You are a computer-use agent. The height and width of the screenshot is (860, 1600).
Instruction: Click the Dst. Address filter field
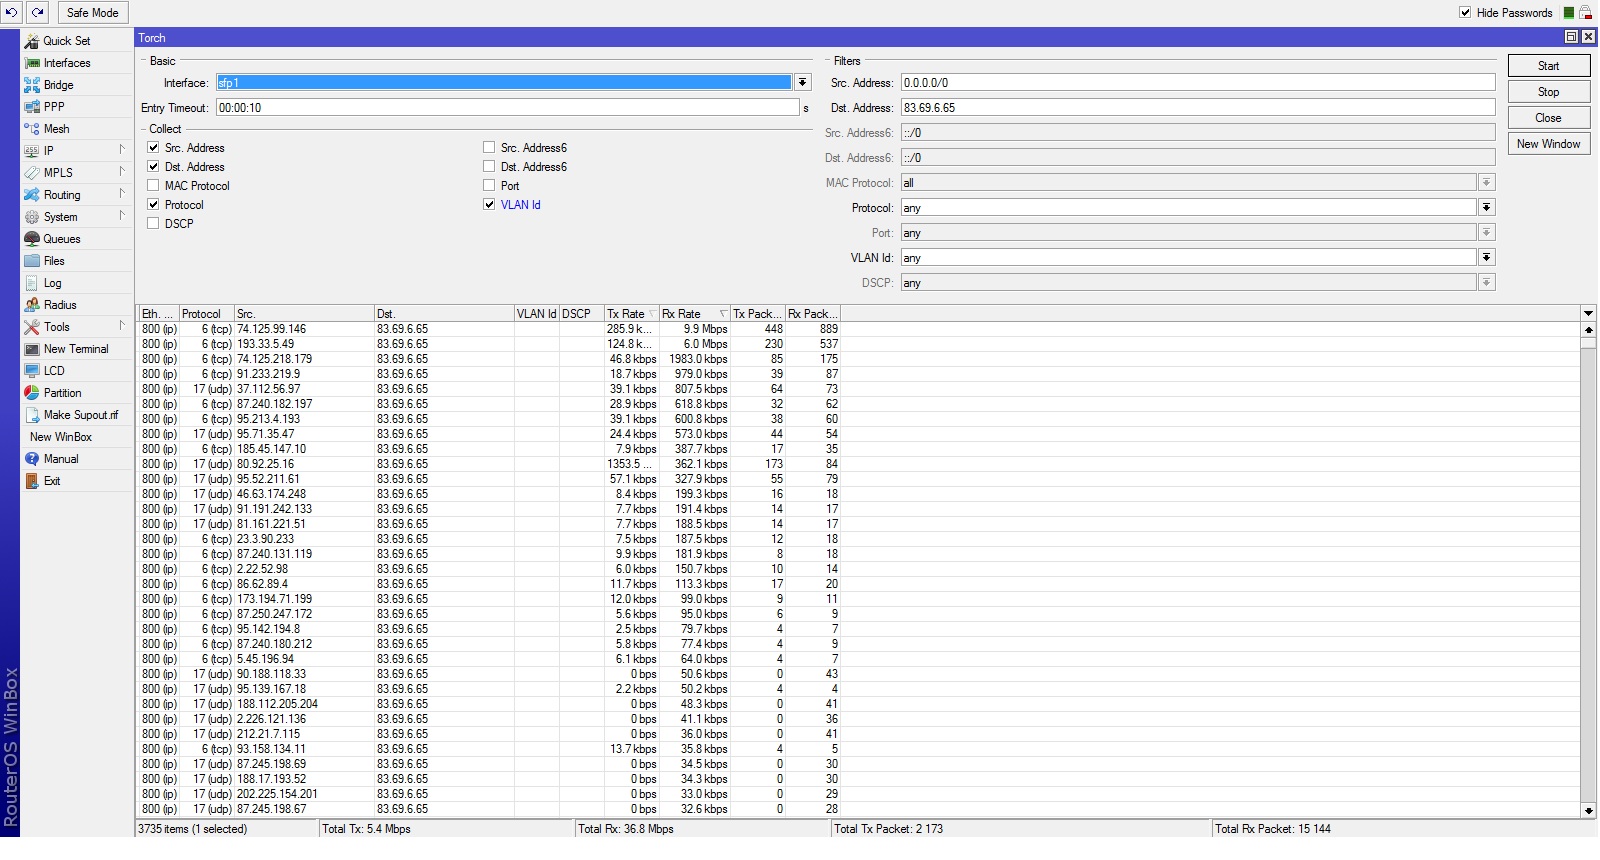[x=1197, y=108]
